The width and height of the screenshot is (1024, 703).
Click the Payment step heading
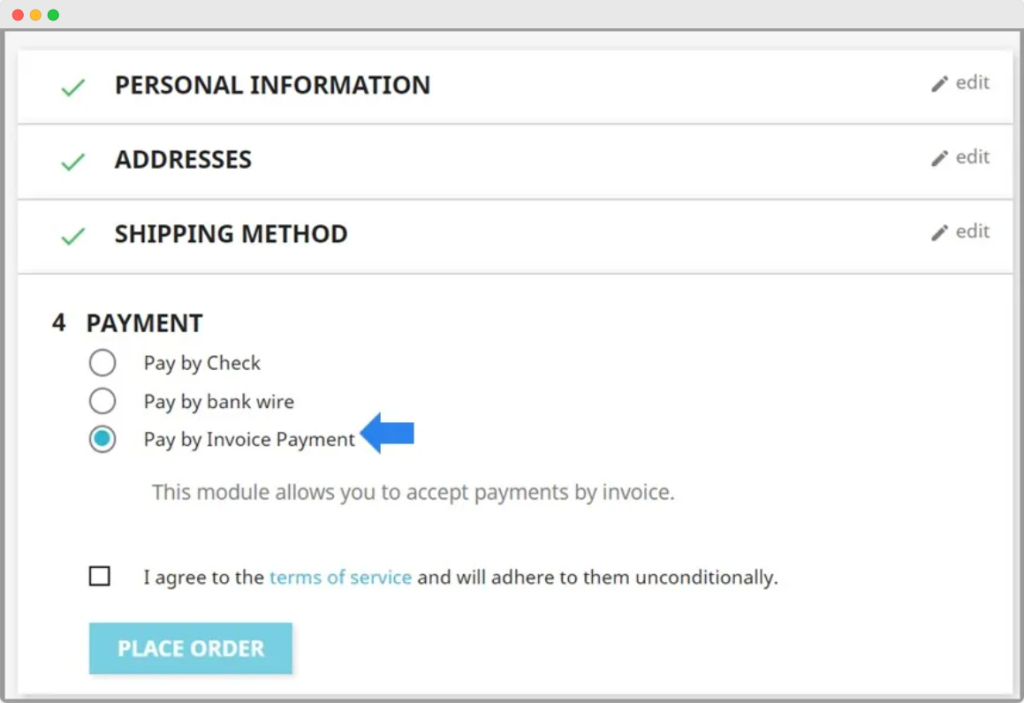[x=144, y=323]
